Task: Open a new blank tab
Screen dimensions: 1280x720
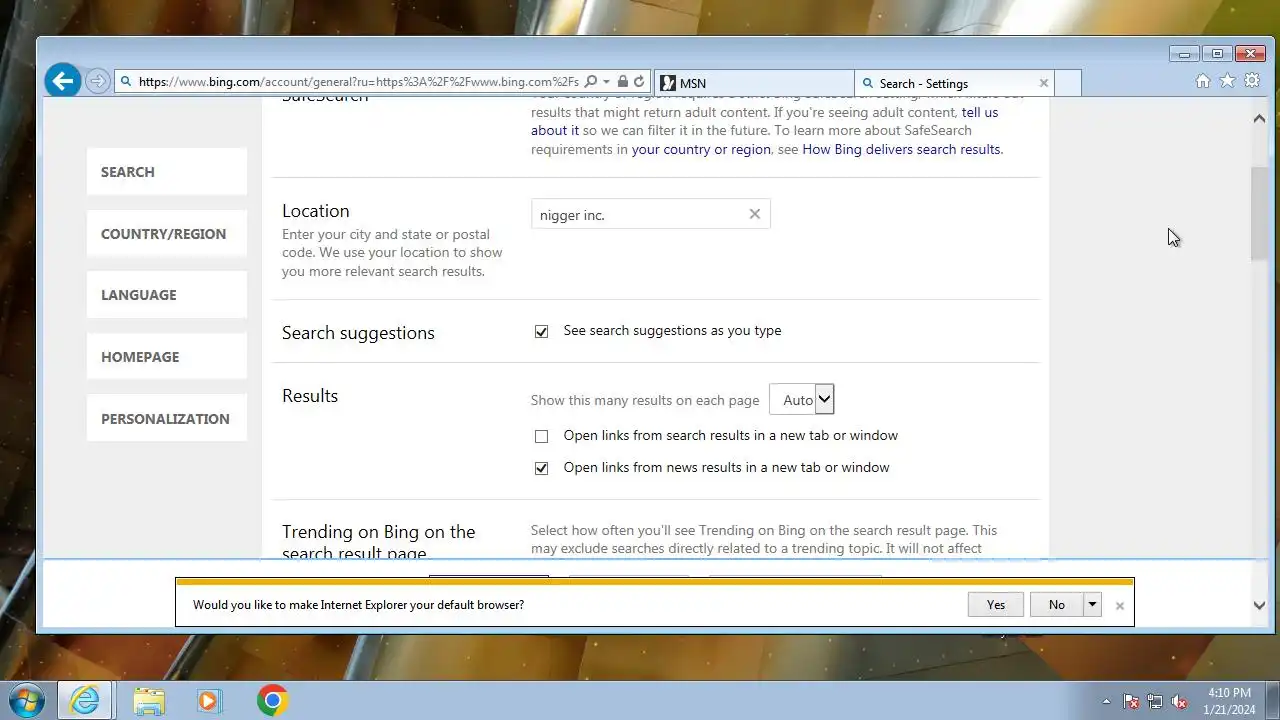Action: [1068, 83]
